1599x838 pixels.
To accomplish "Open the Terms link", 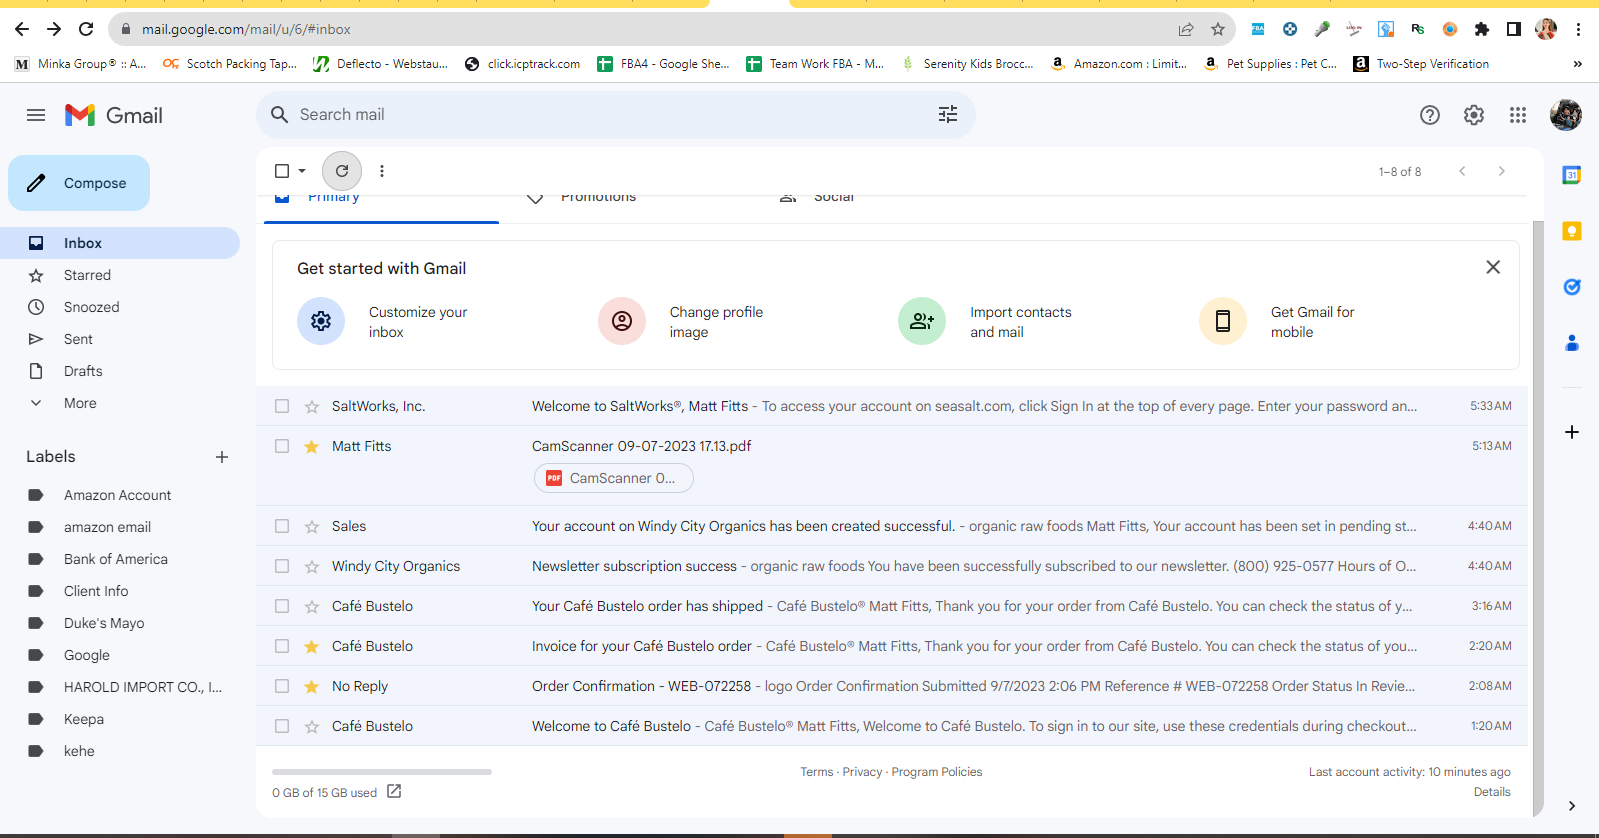I will 816,772.
